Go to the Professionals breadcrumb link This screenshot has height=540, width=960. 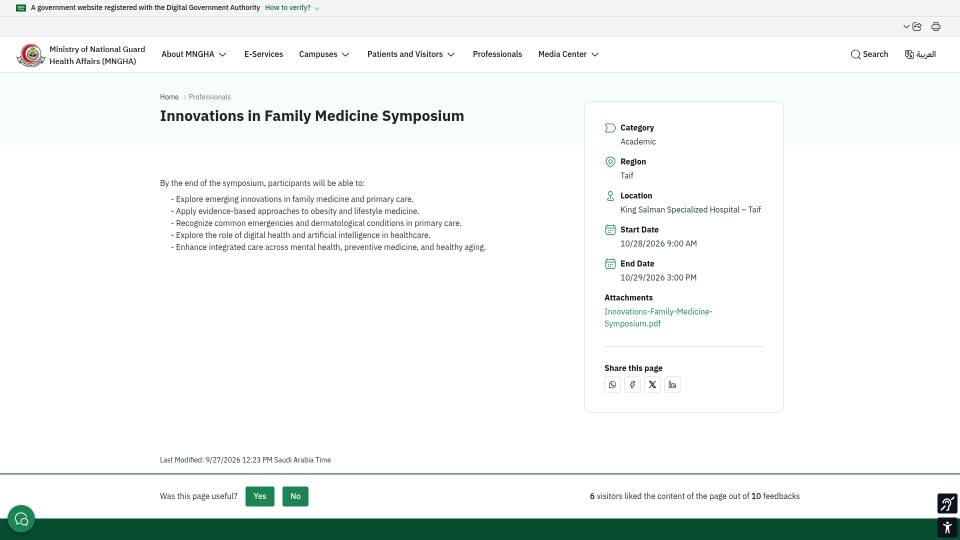[x=209, y=97]
